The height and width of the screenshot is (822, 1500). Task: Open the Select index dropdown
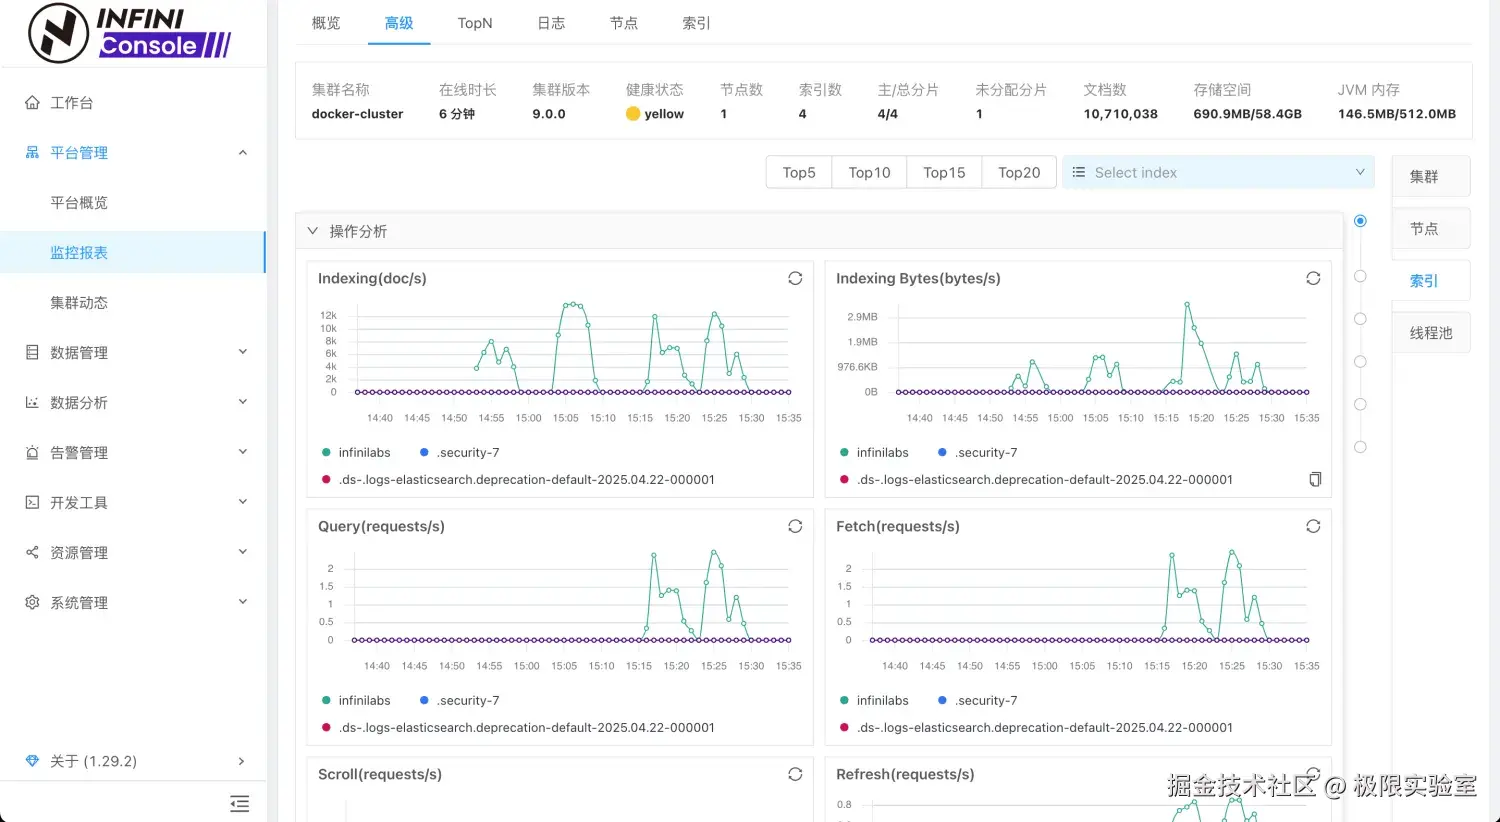(x=1218, y=173)
